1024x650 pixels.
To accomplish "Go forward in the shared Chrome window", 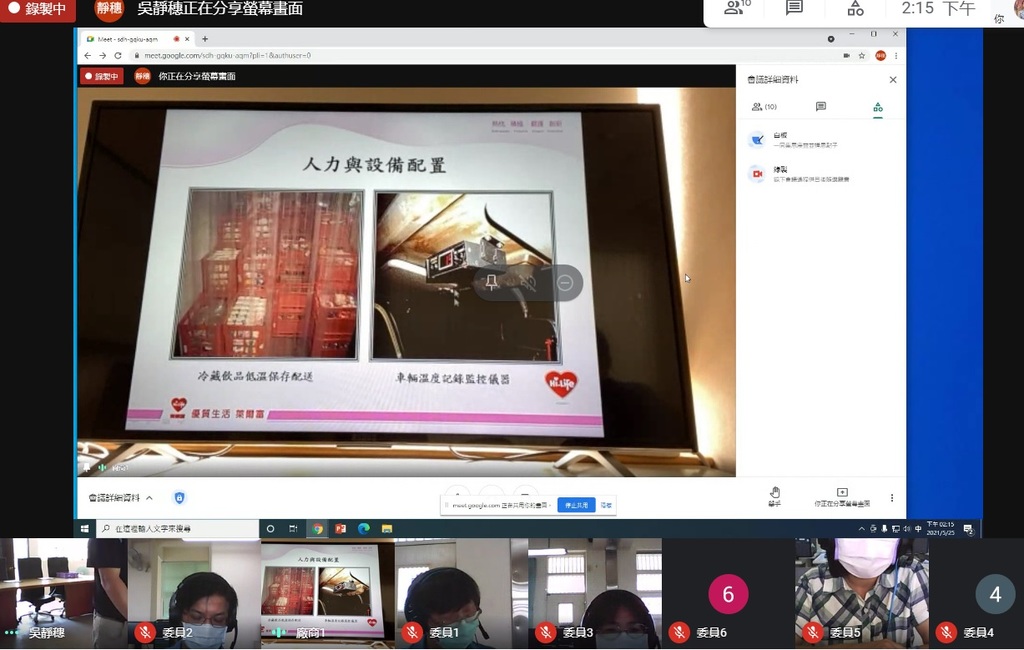I will pos(103,56).
